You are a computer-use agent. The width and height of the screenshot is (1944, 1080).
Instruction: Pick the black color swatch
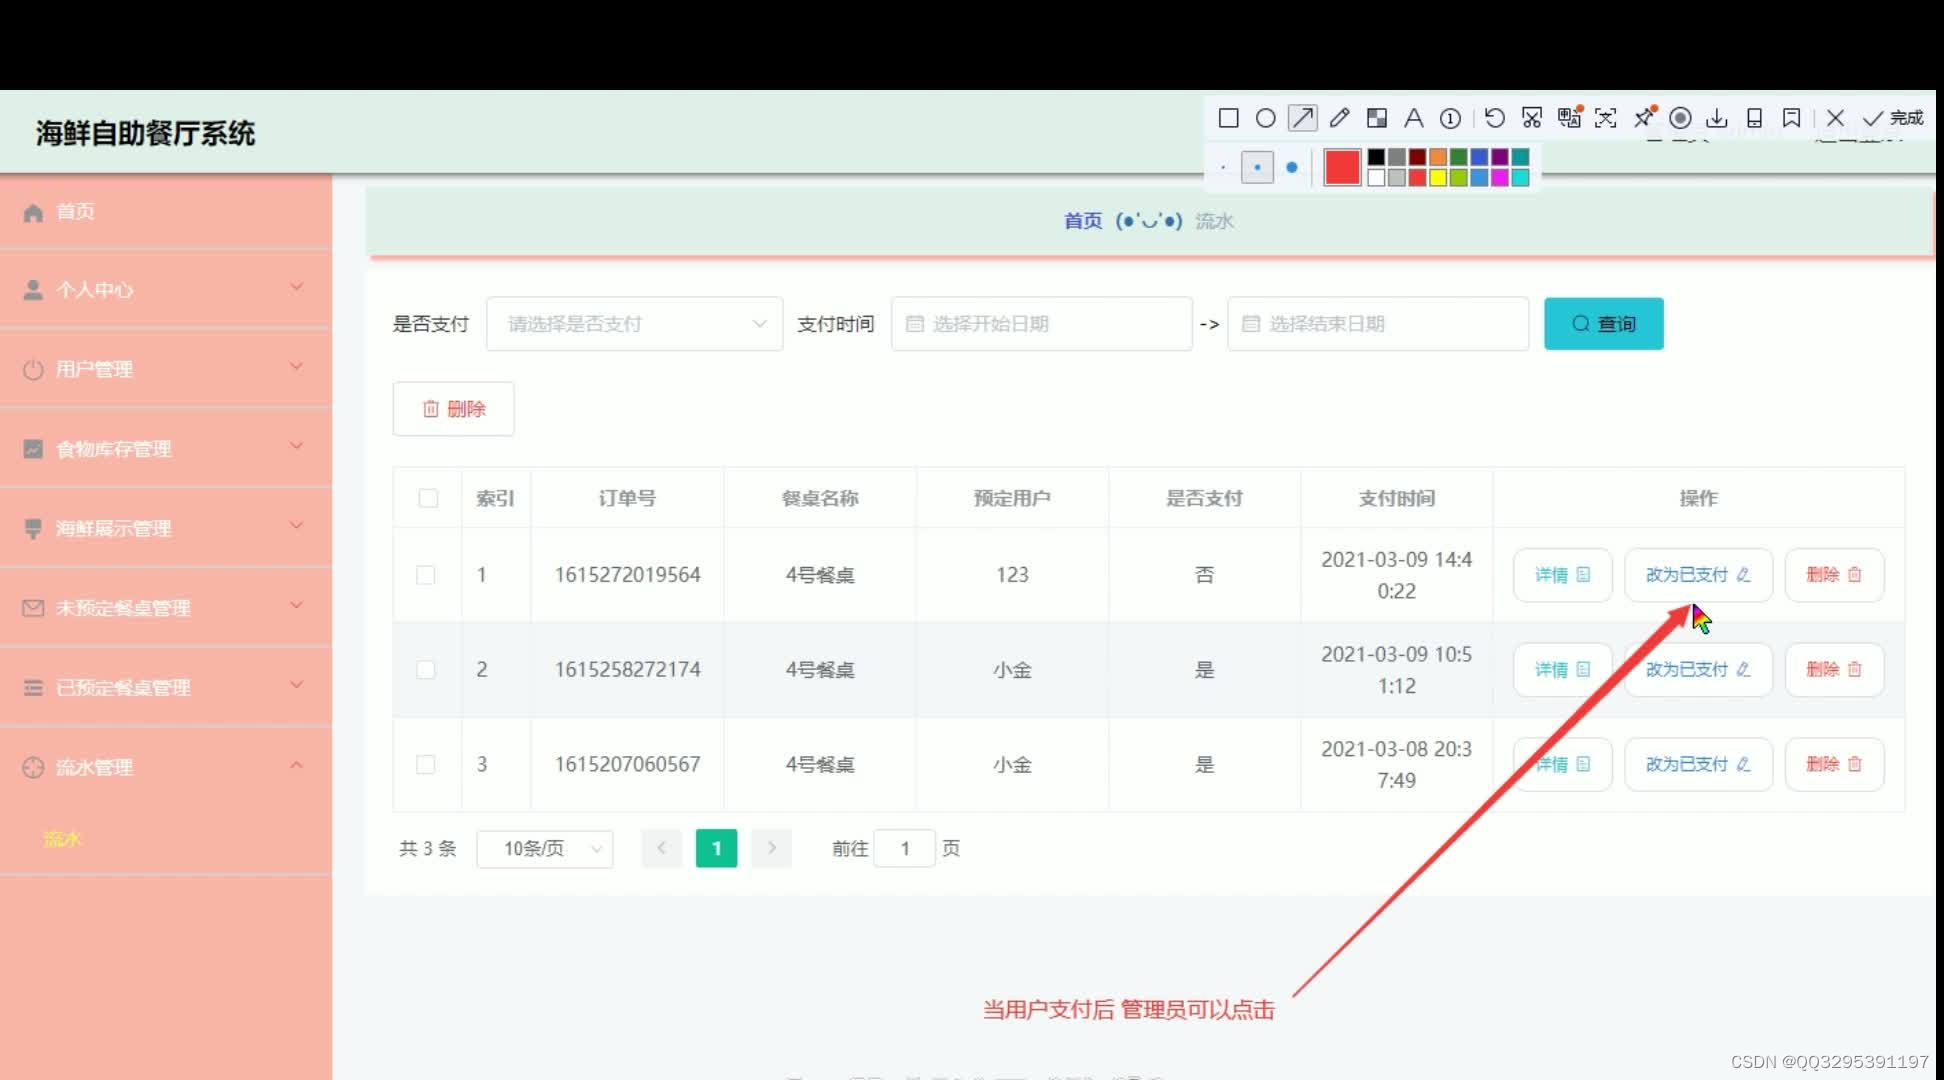[1377, 157]
